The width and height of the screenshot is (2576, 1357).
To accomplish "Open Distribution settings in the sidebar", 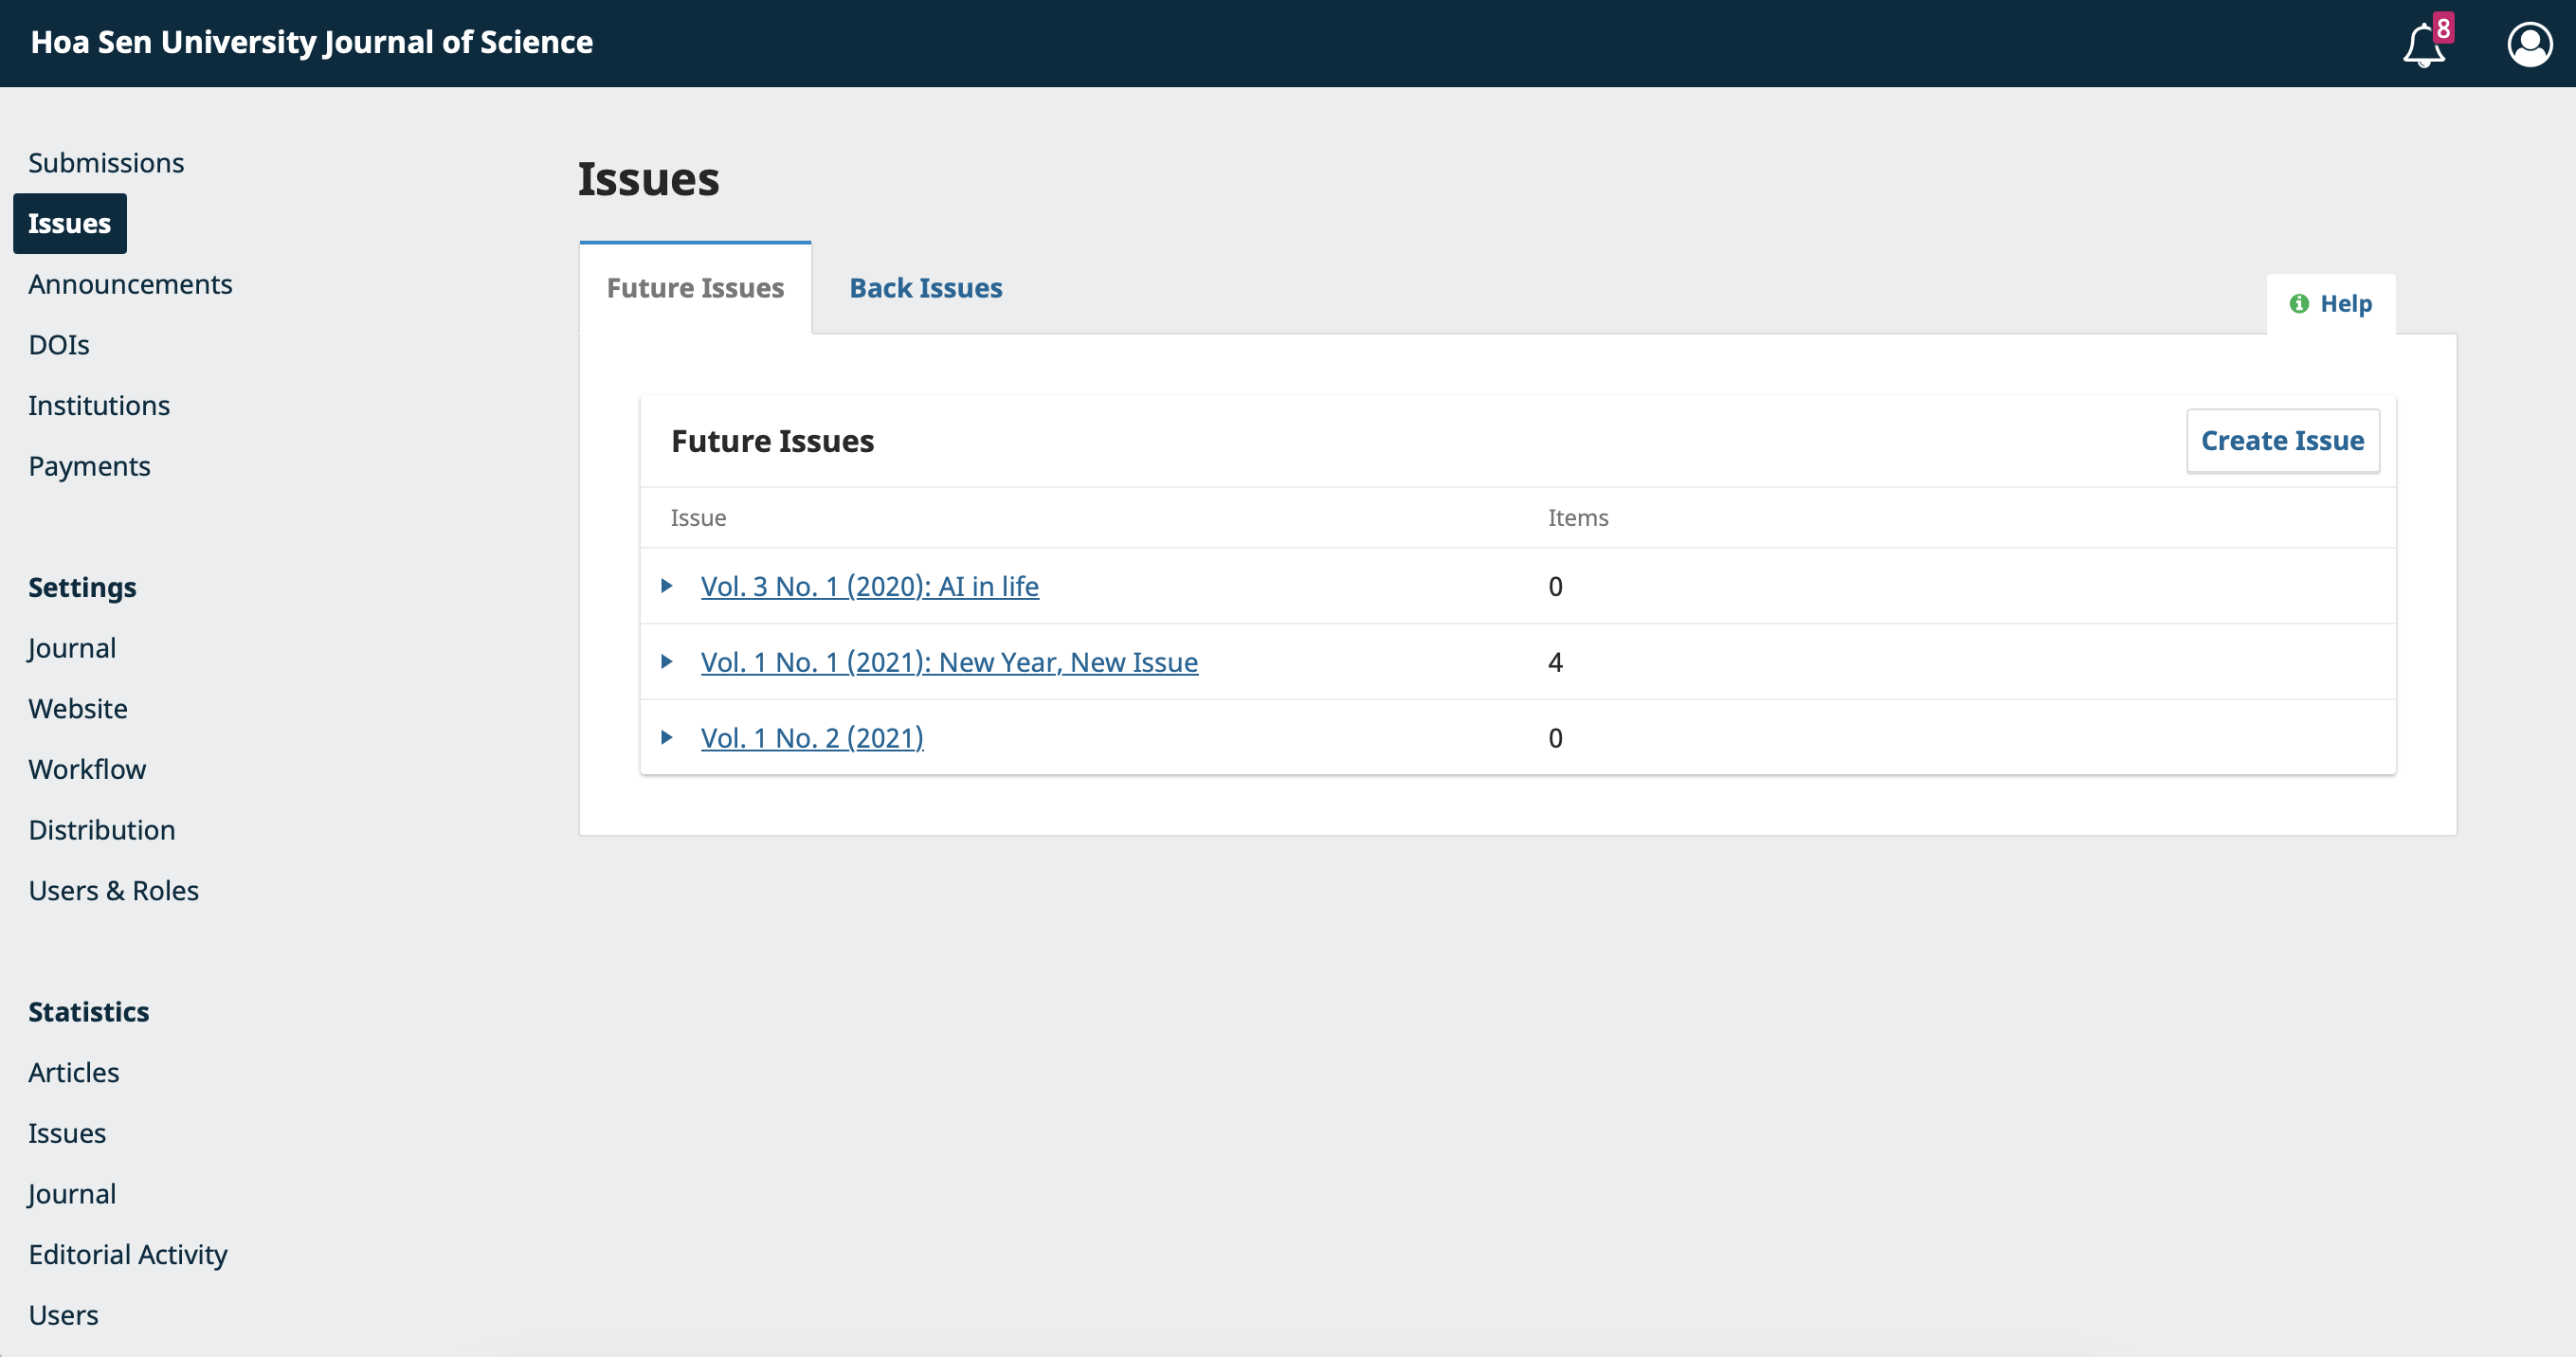I will [x=101, y=830].
